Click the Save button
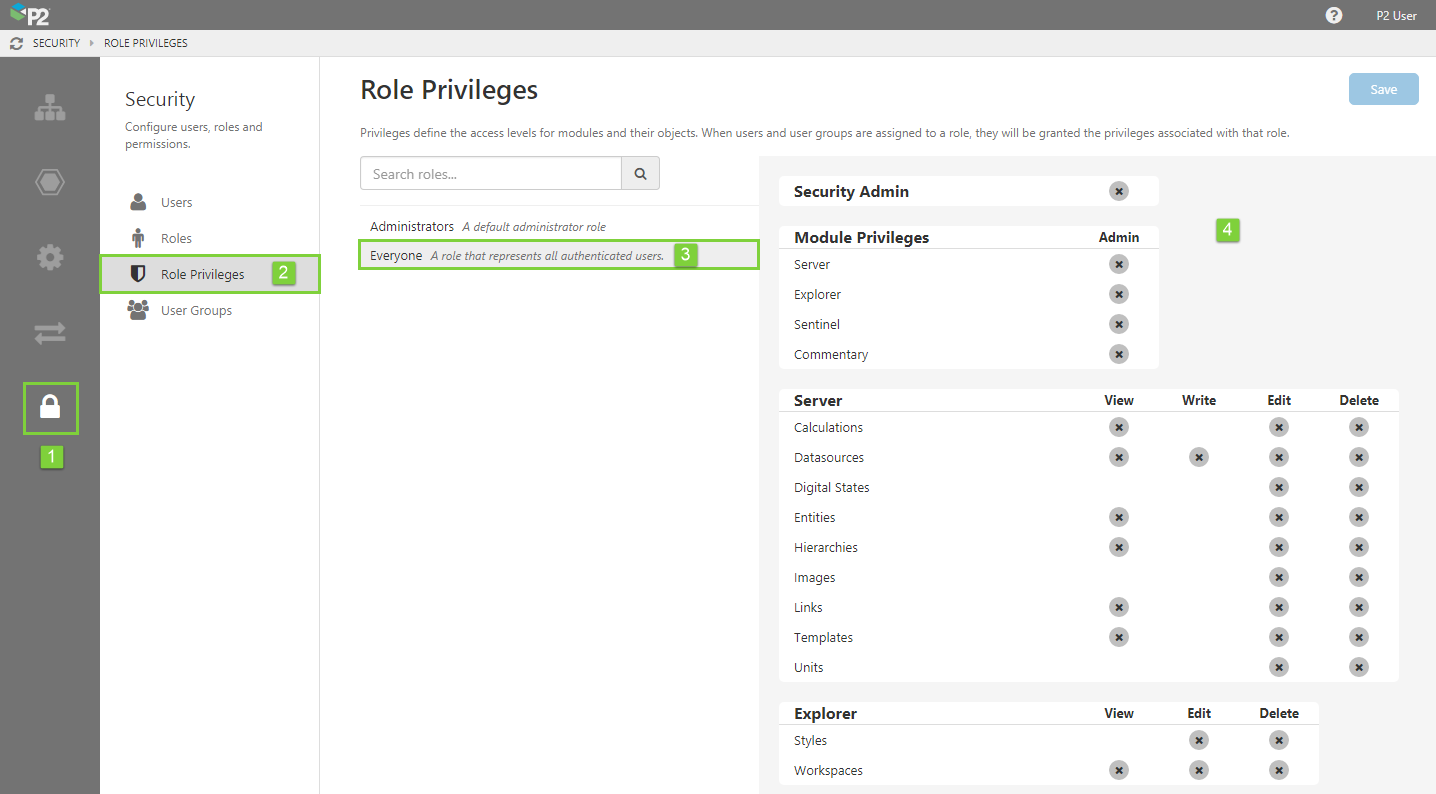 (1383, 89)
